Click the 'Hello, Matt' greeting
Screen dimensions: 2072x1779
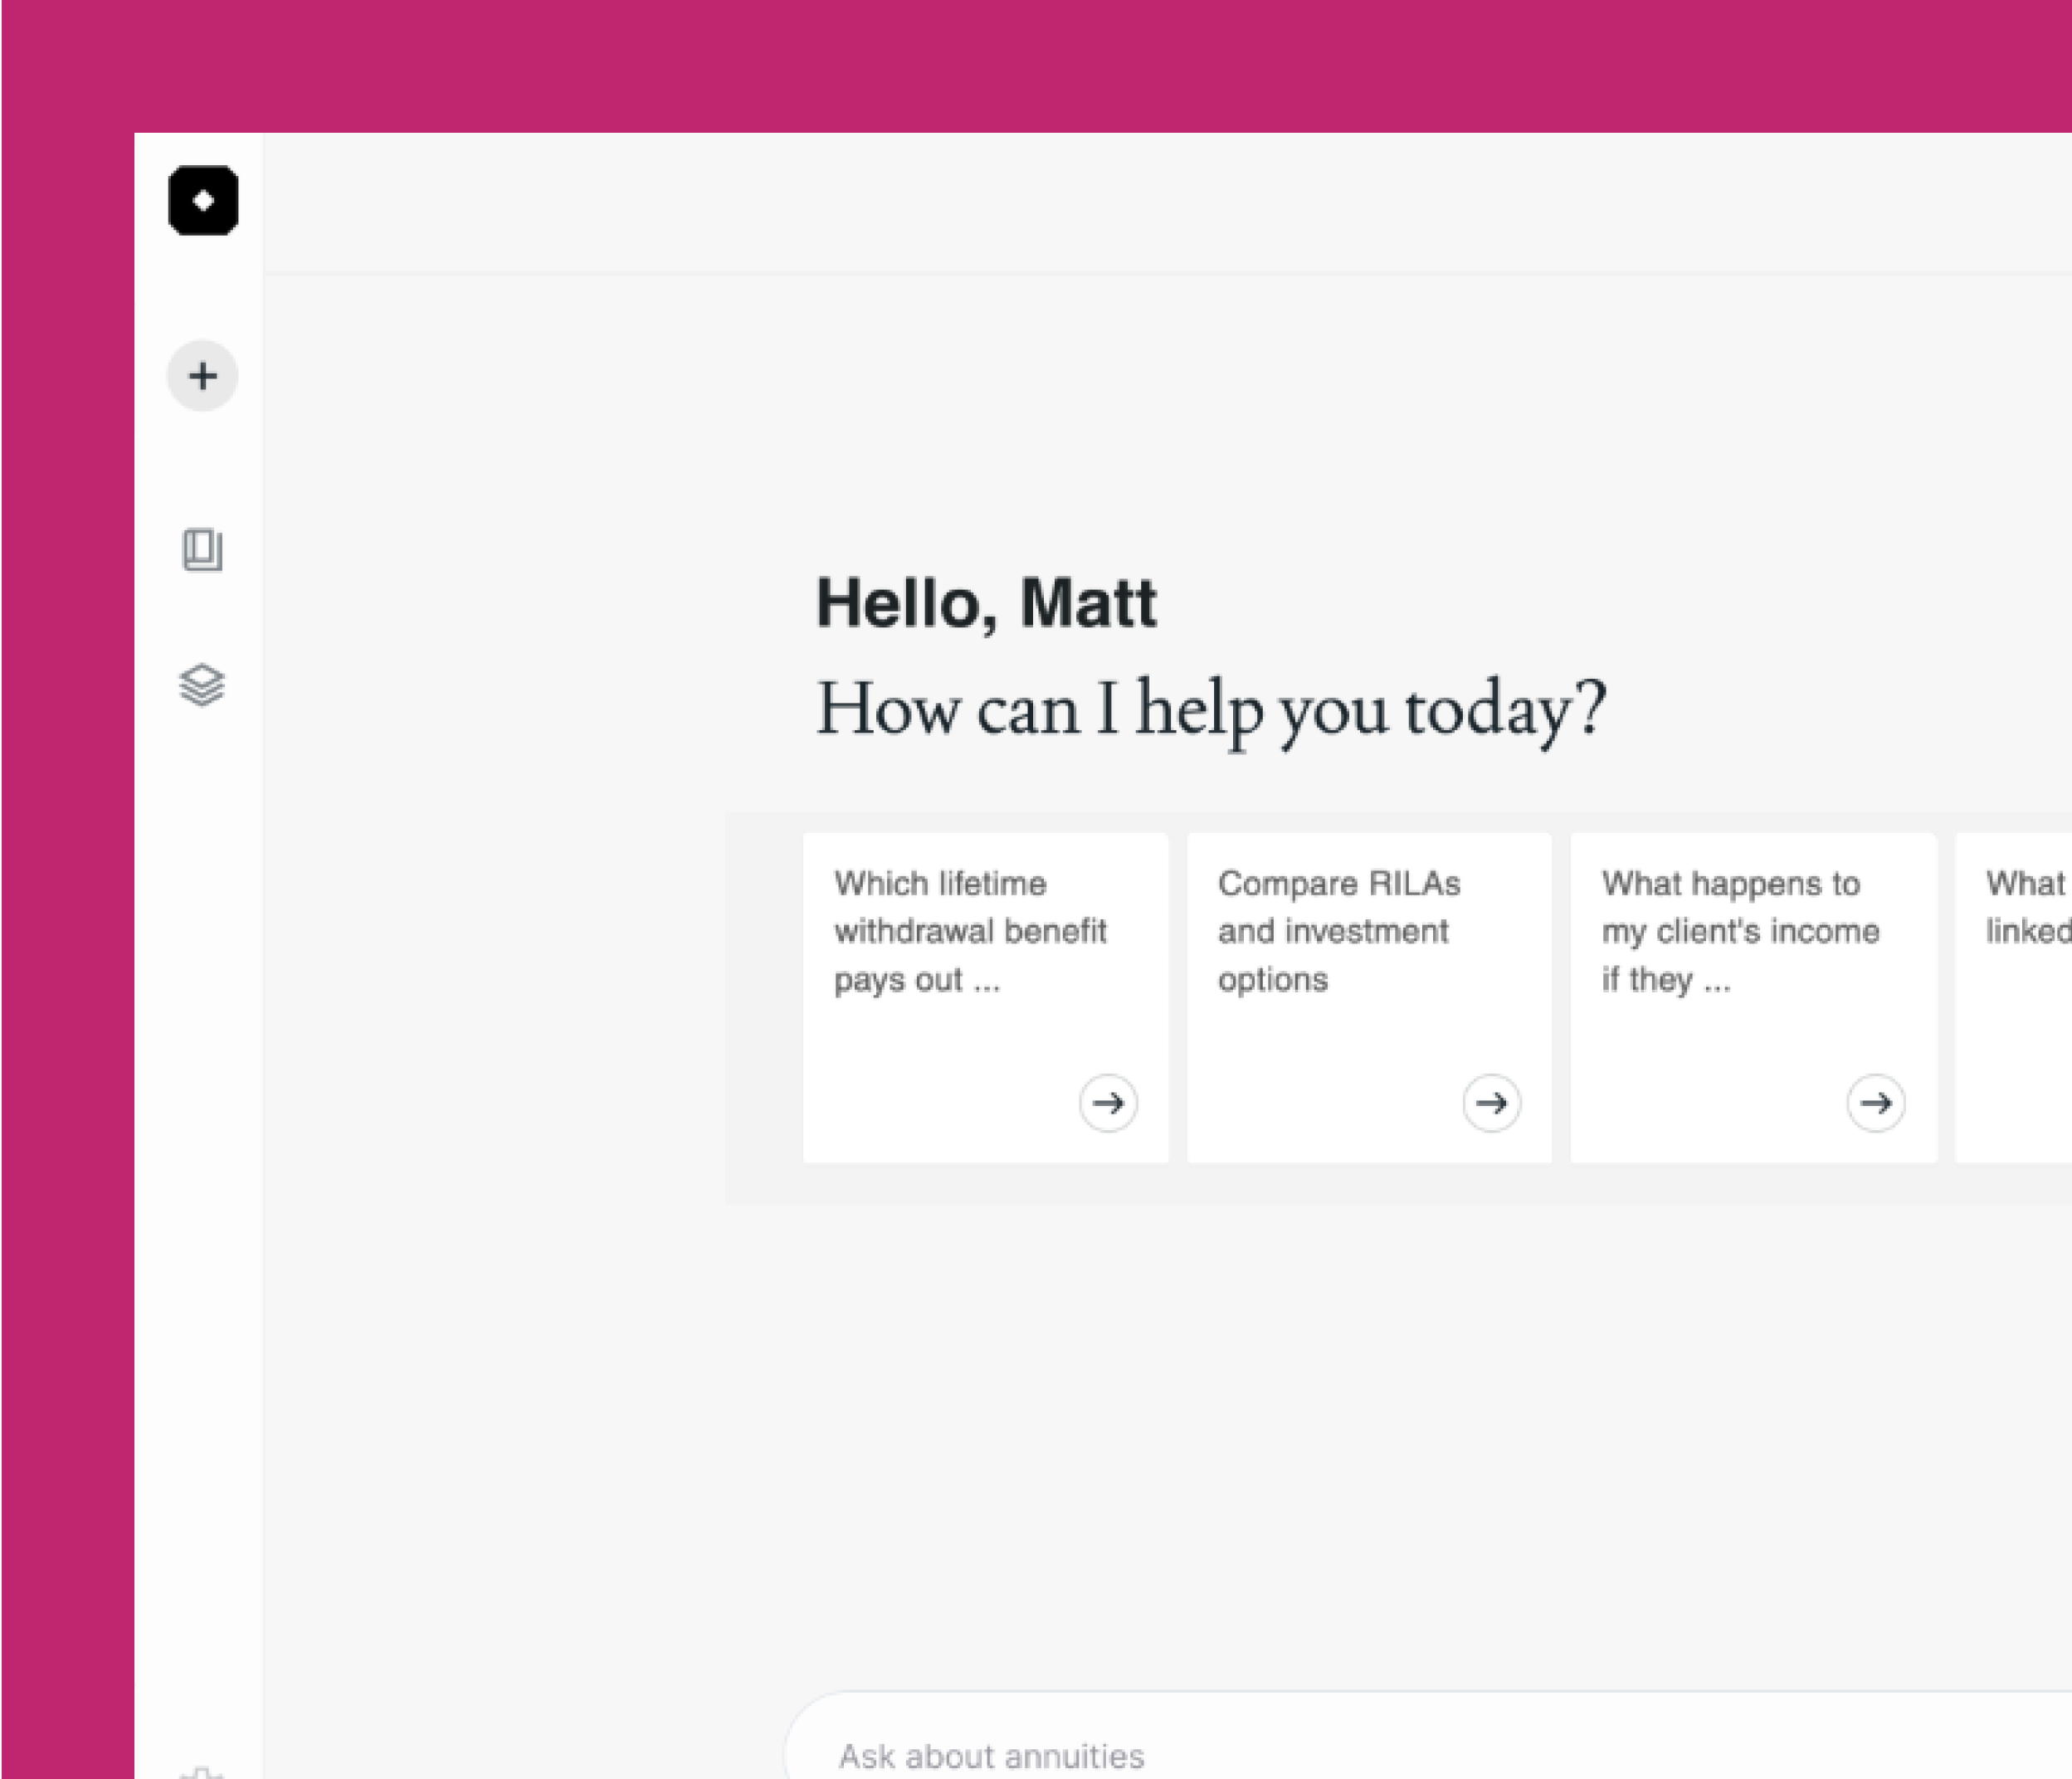(986, 604)
